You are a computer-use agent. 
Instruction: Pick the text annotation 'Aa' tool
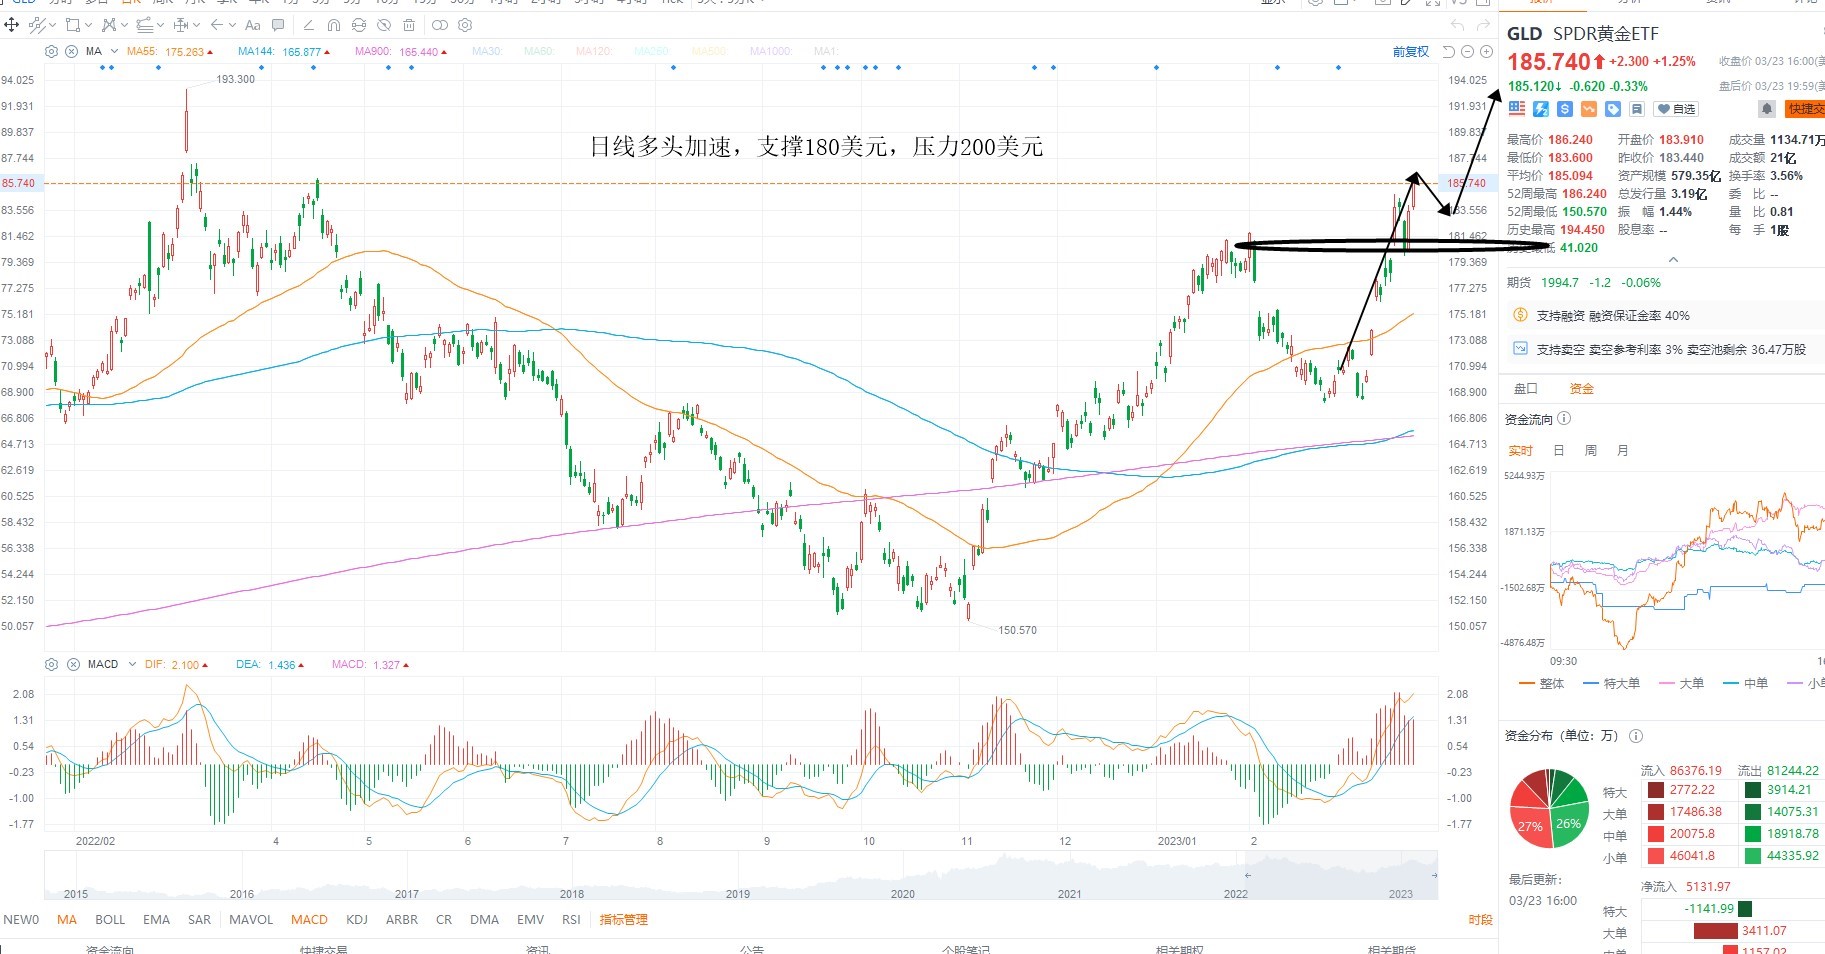(x=252, y=25)
